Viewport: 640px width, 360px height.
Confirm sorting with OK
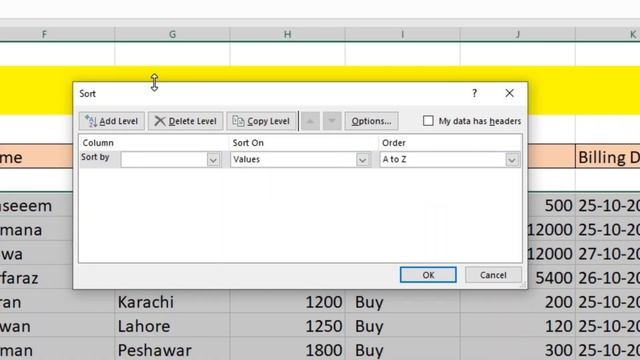click(428, 275)
